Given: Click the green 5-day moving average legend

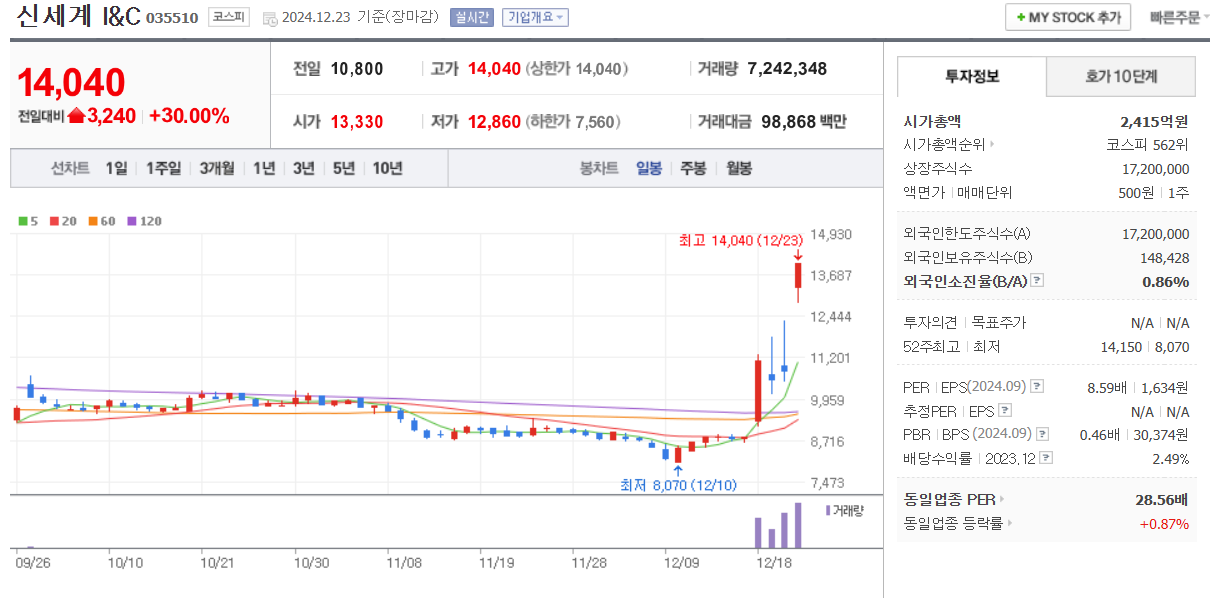Looking at the screenshot, I should (x=28, y=221).
